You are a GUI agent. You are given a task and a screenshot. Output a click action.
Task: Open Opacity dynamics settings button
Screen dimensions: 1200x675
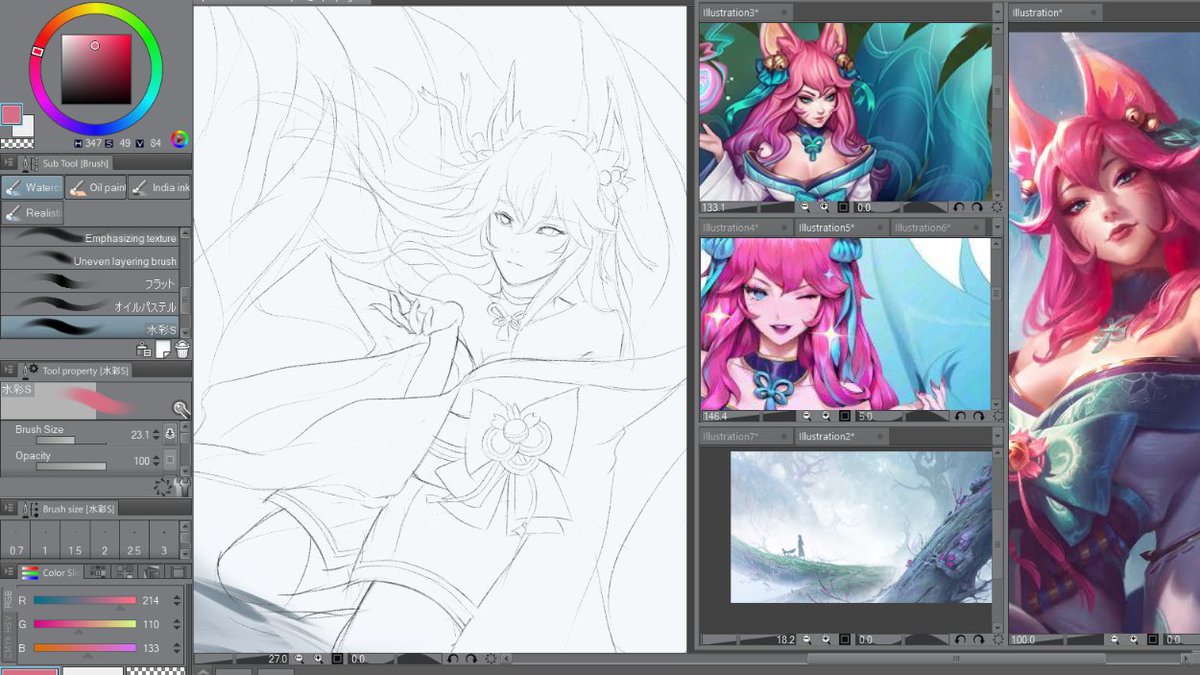(170, 461)
